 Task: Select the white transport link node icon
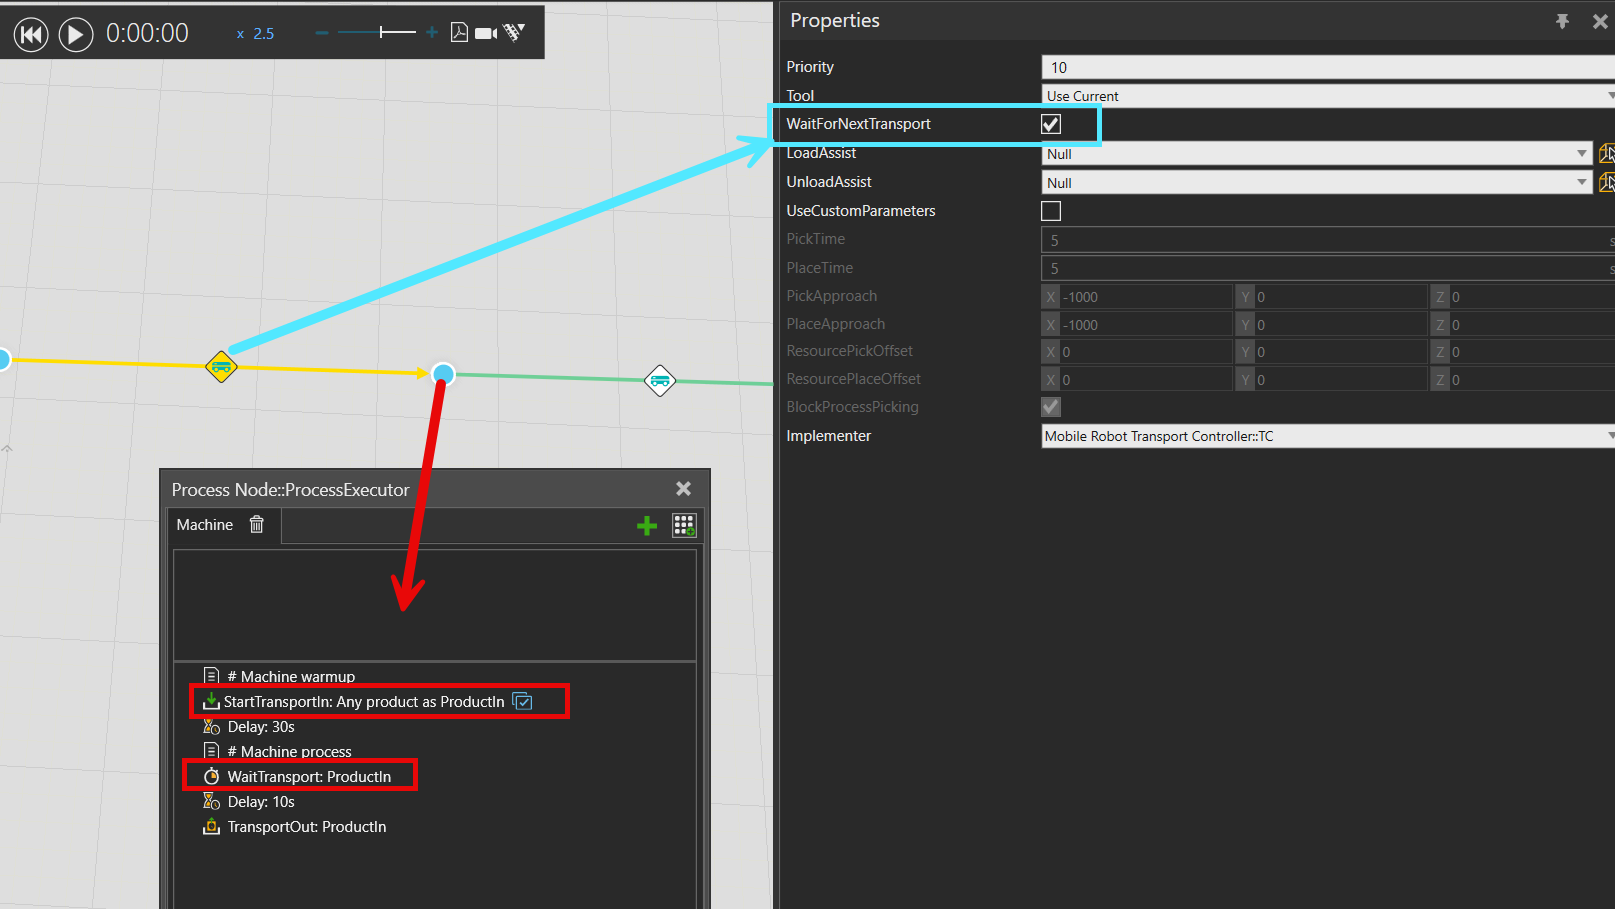pos(660,380)
